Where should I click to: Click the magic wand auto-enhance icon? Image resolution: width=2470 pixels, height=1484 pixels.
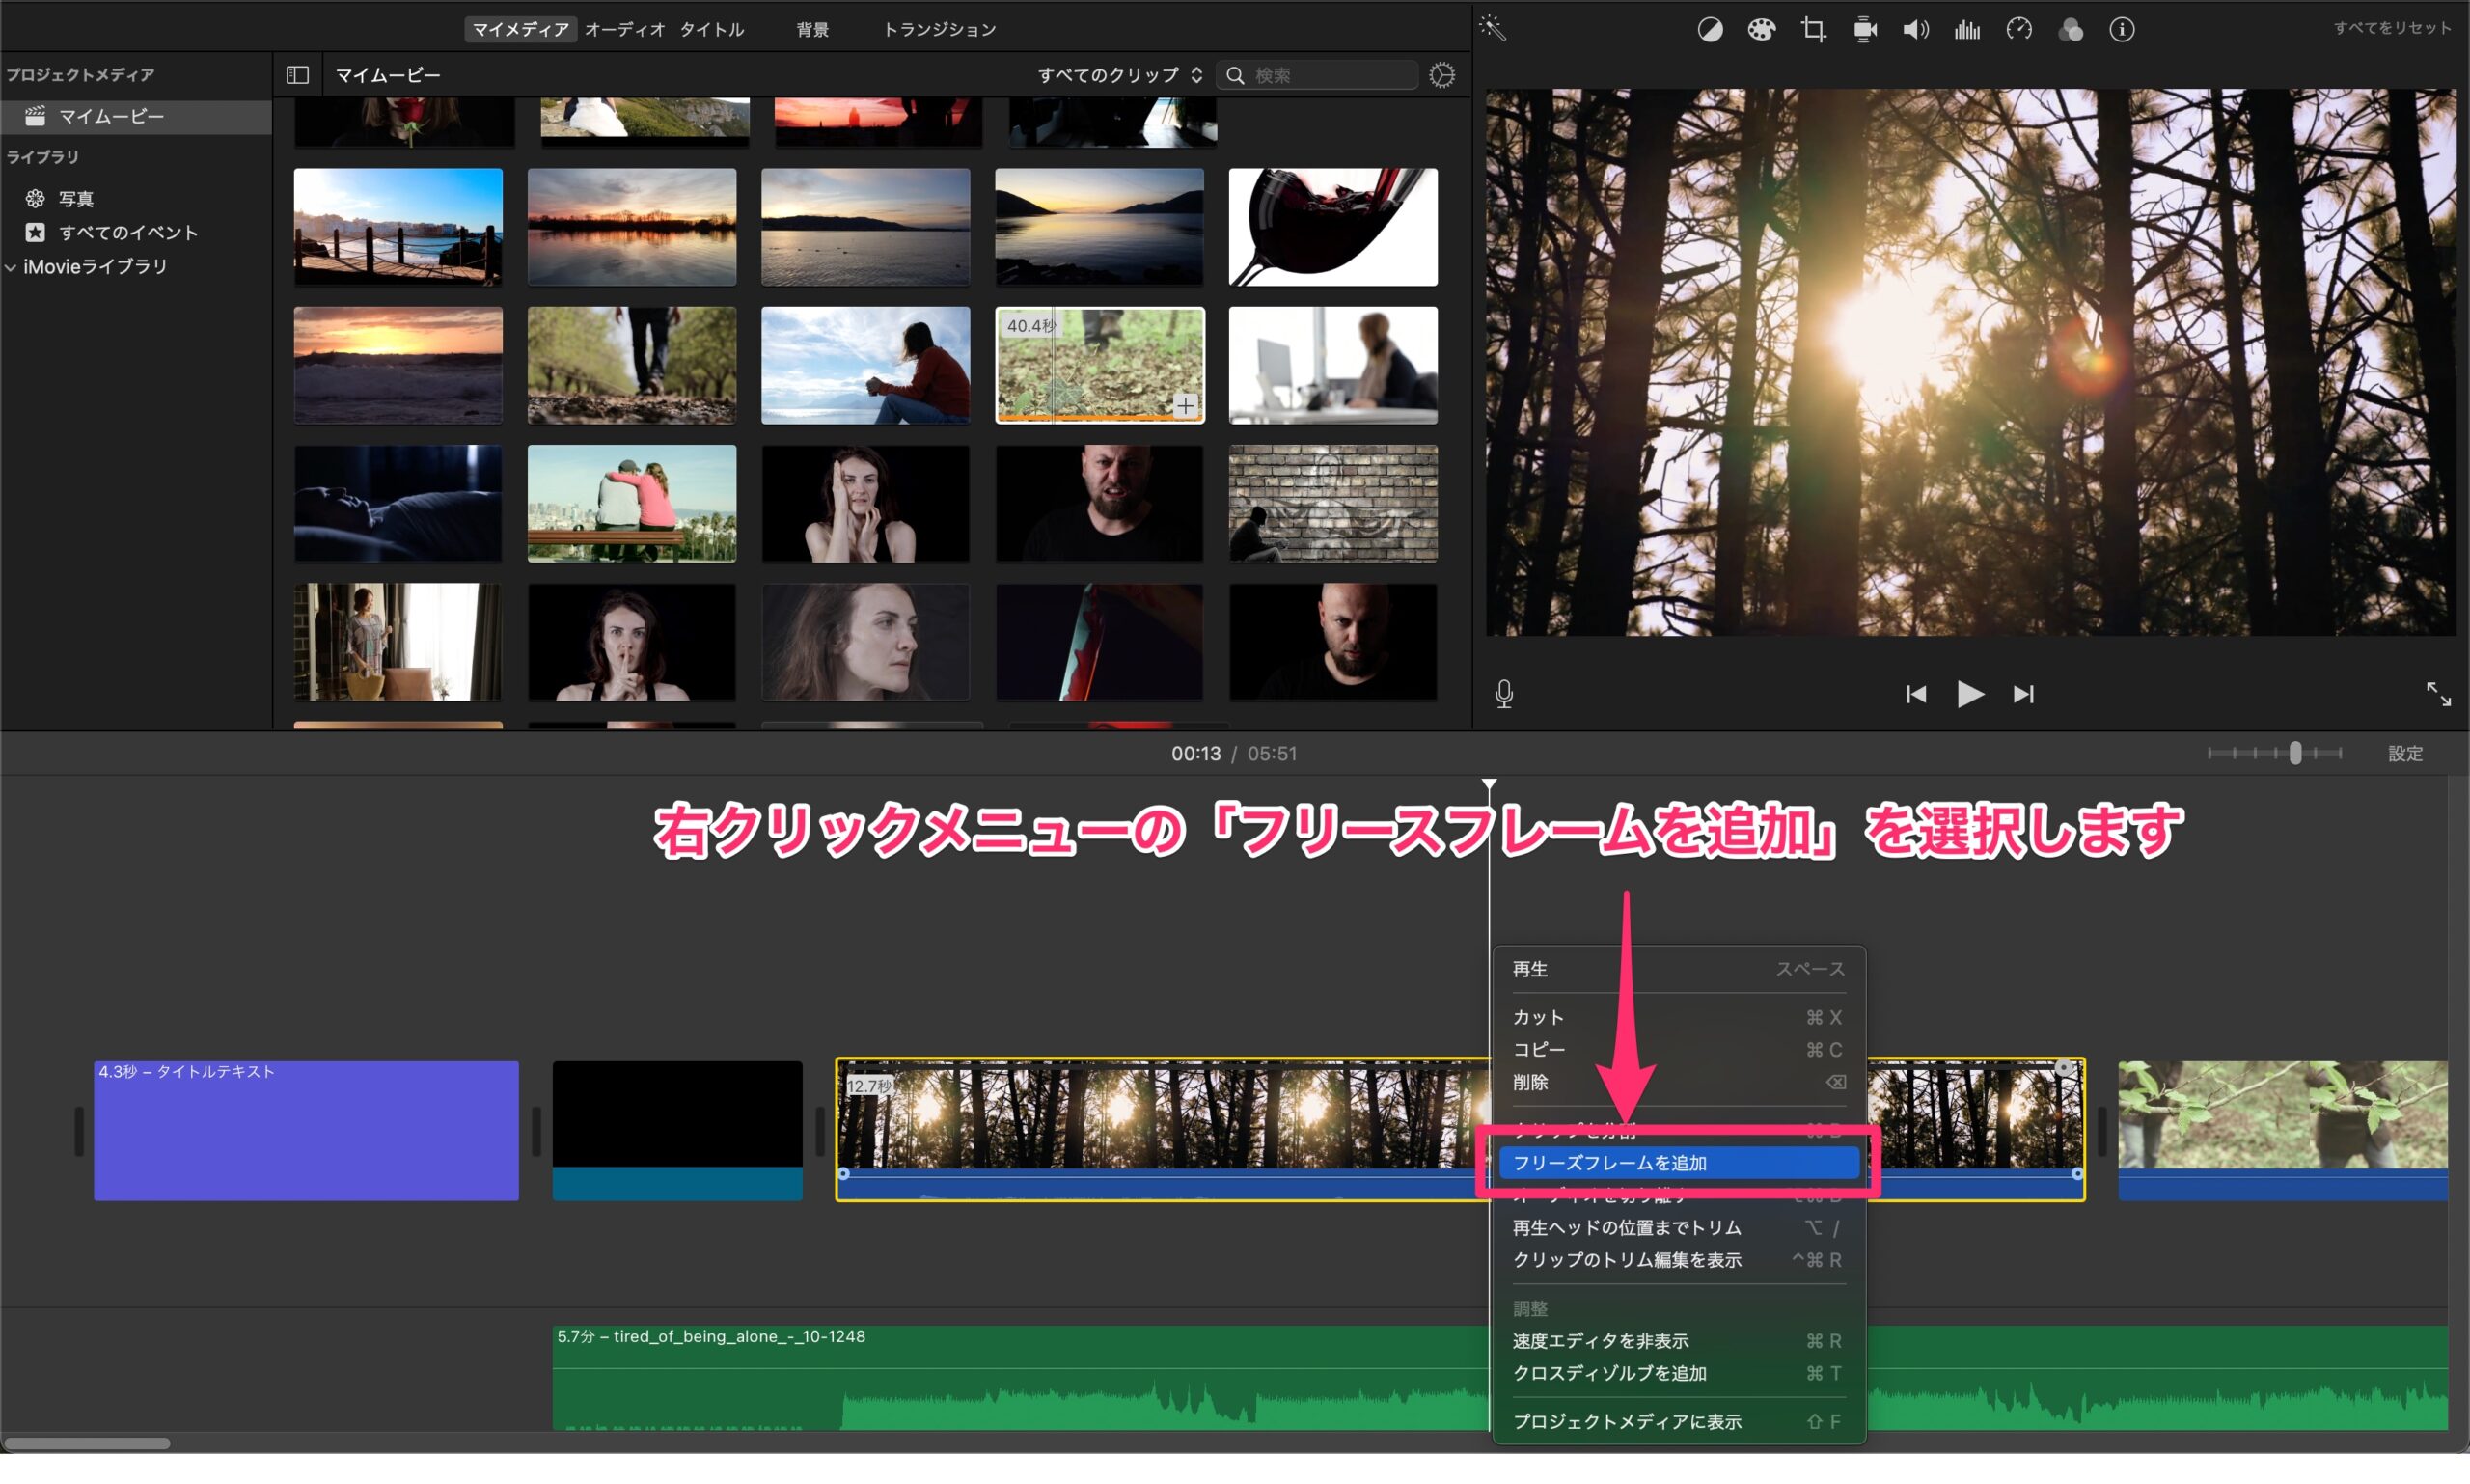(1493, 28)
